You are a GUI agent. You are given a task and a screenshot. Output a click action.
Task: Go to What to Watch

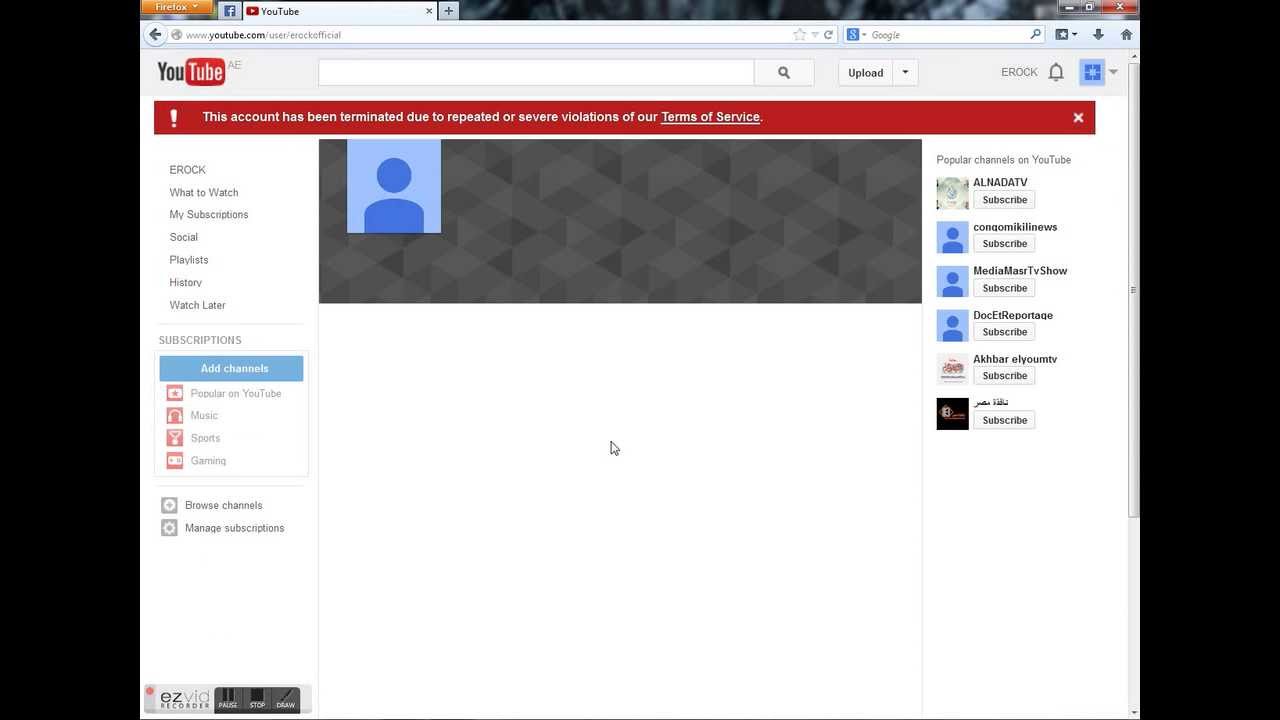(204, 192)
